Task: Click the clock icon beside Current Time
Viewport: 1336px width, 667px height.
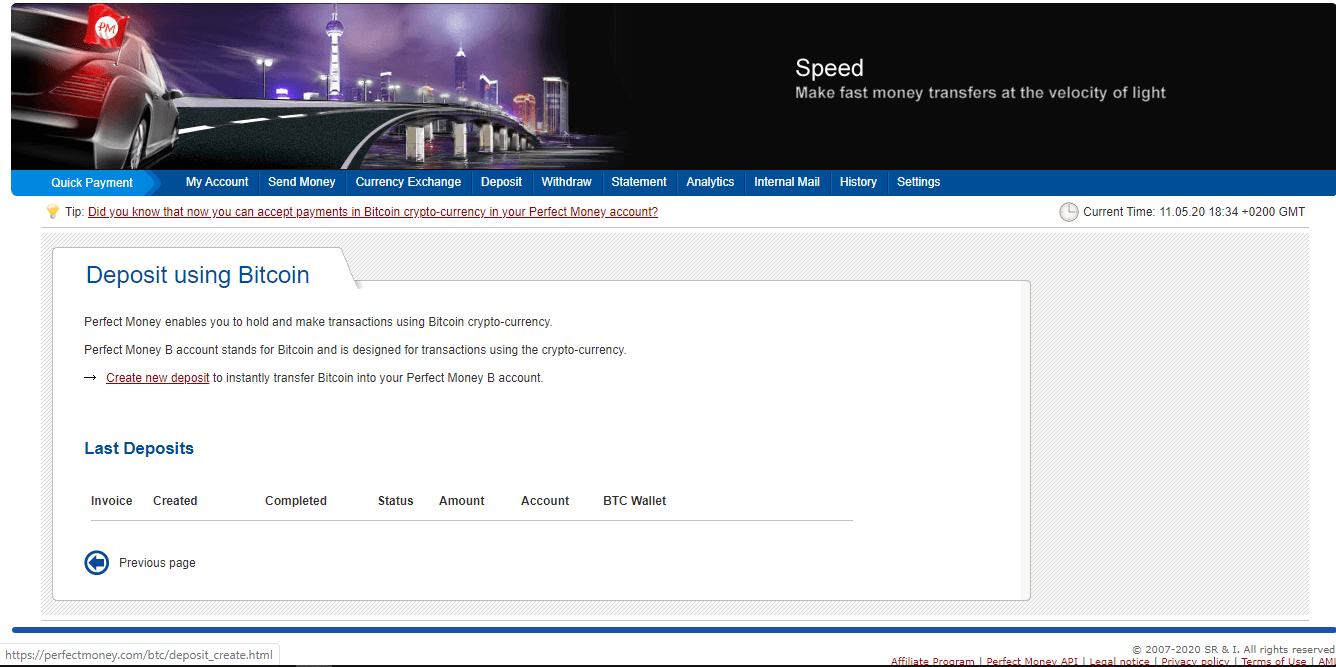Action: [1068, 212]
